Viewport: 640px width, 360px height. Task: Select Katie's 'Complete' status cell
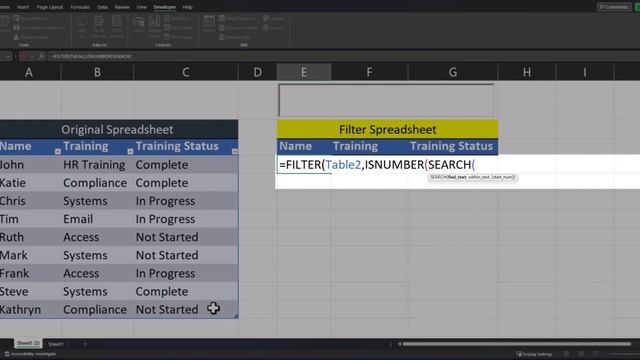186,183
